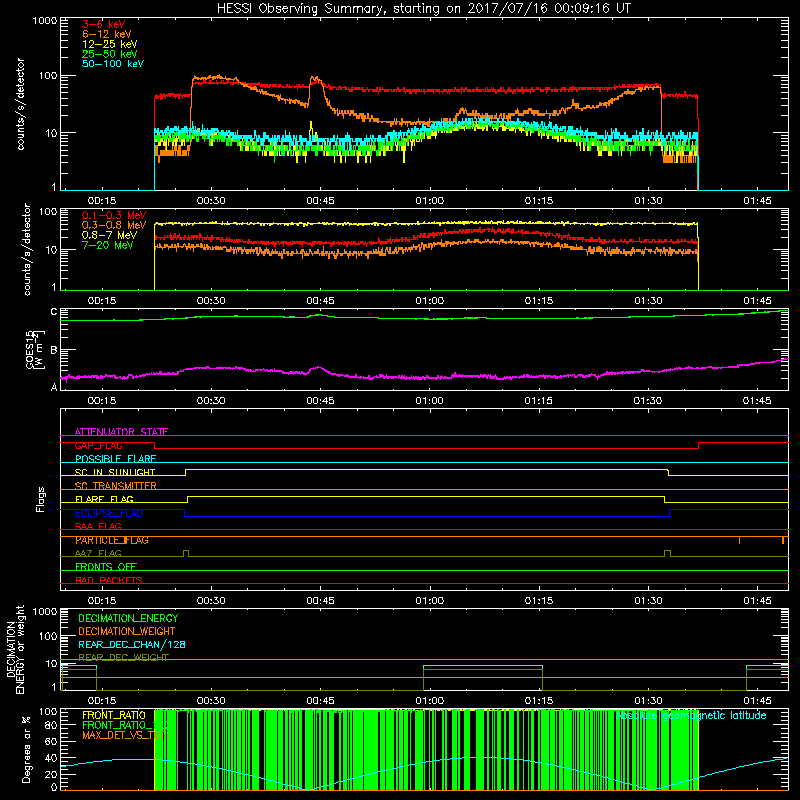The height and width of the screenshot is (800, 800).
Task: Select the 00:45 tick below the keV panel
Action: click(x=320, y=201)
